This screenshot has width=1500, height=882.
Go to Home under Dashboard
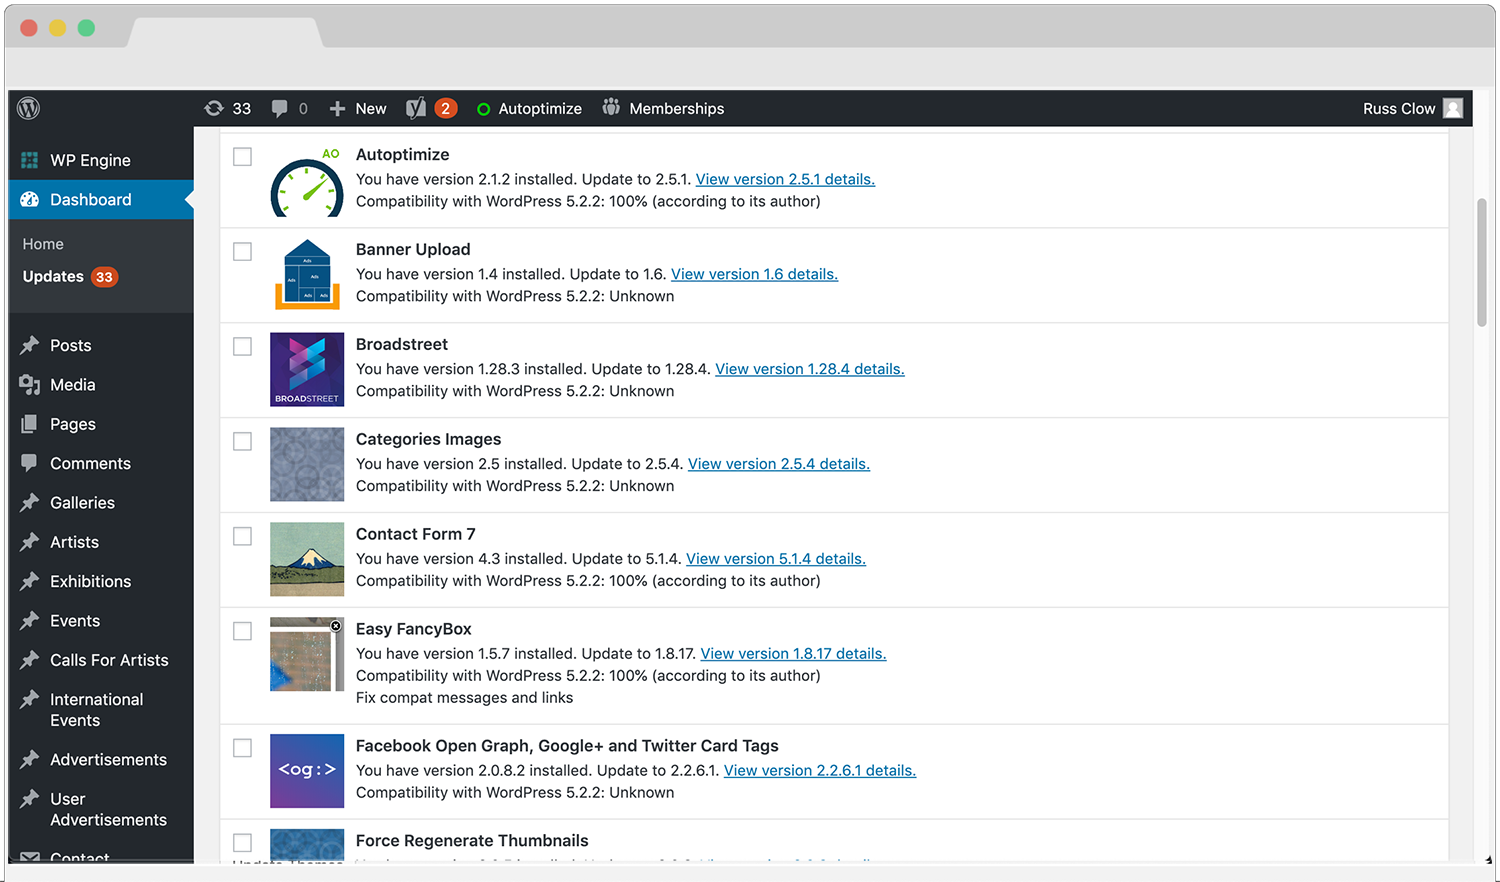[x=43, y=244]
